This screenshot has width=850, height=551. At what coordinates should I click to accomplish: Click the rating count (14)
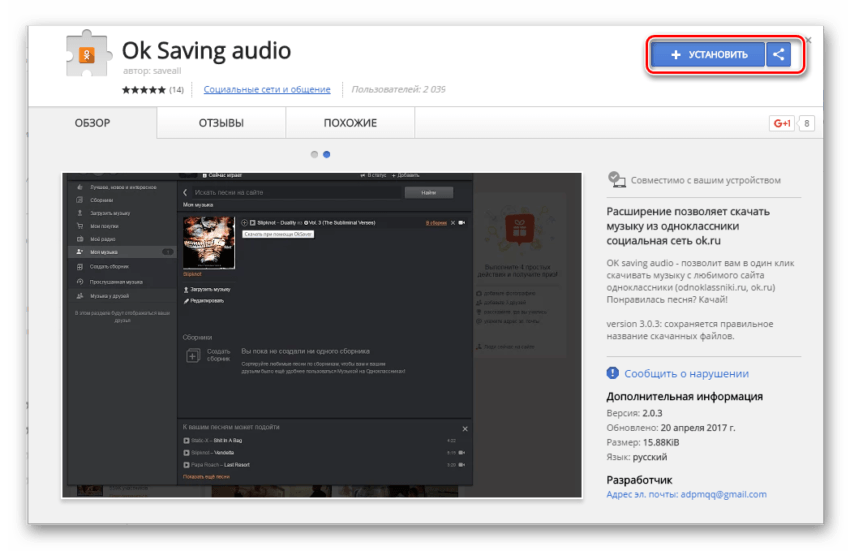point(176,90)
